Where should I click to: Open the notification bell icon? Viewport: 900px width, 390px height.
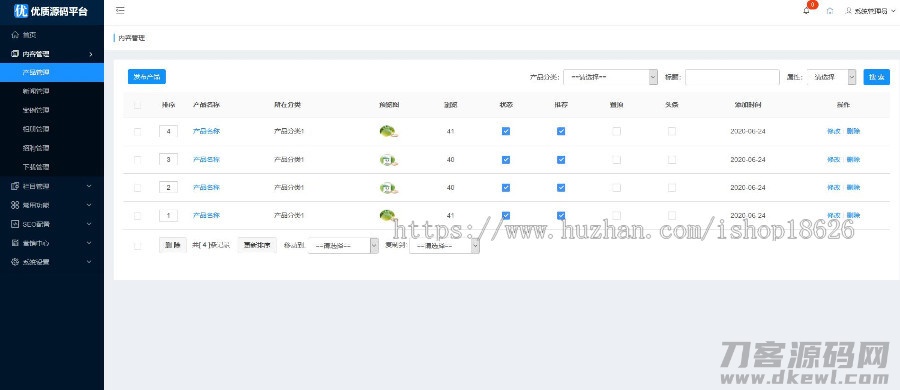click(806, 11)
